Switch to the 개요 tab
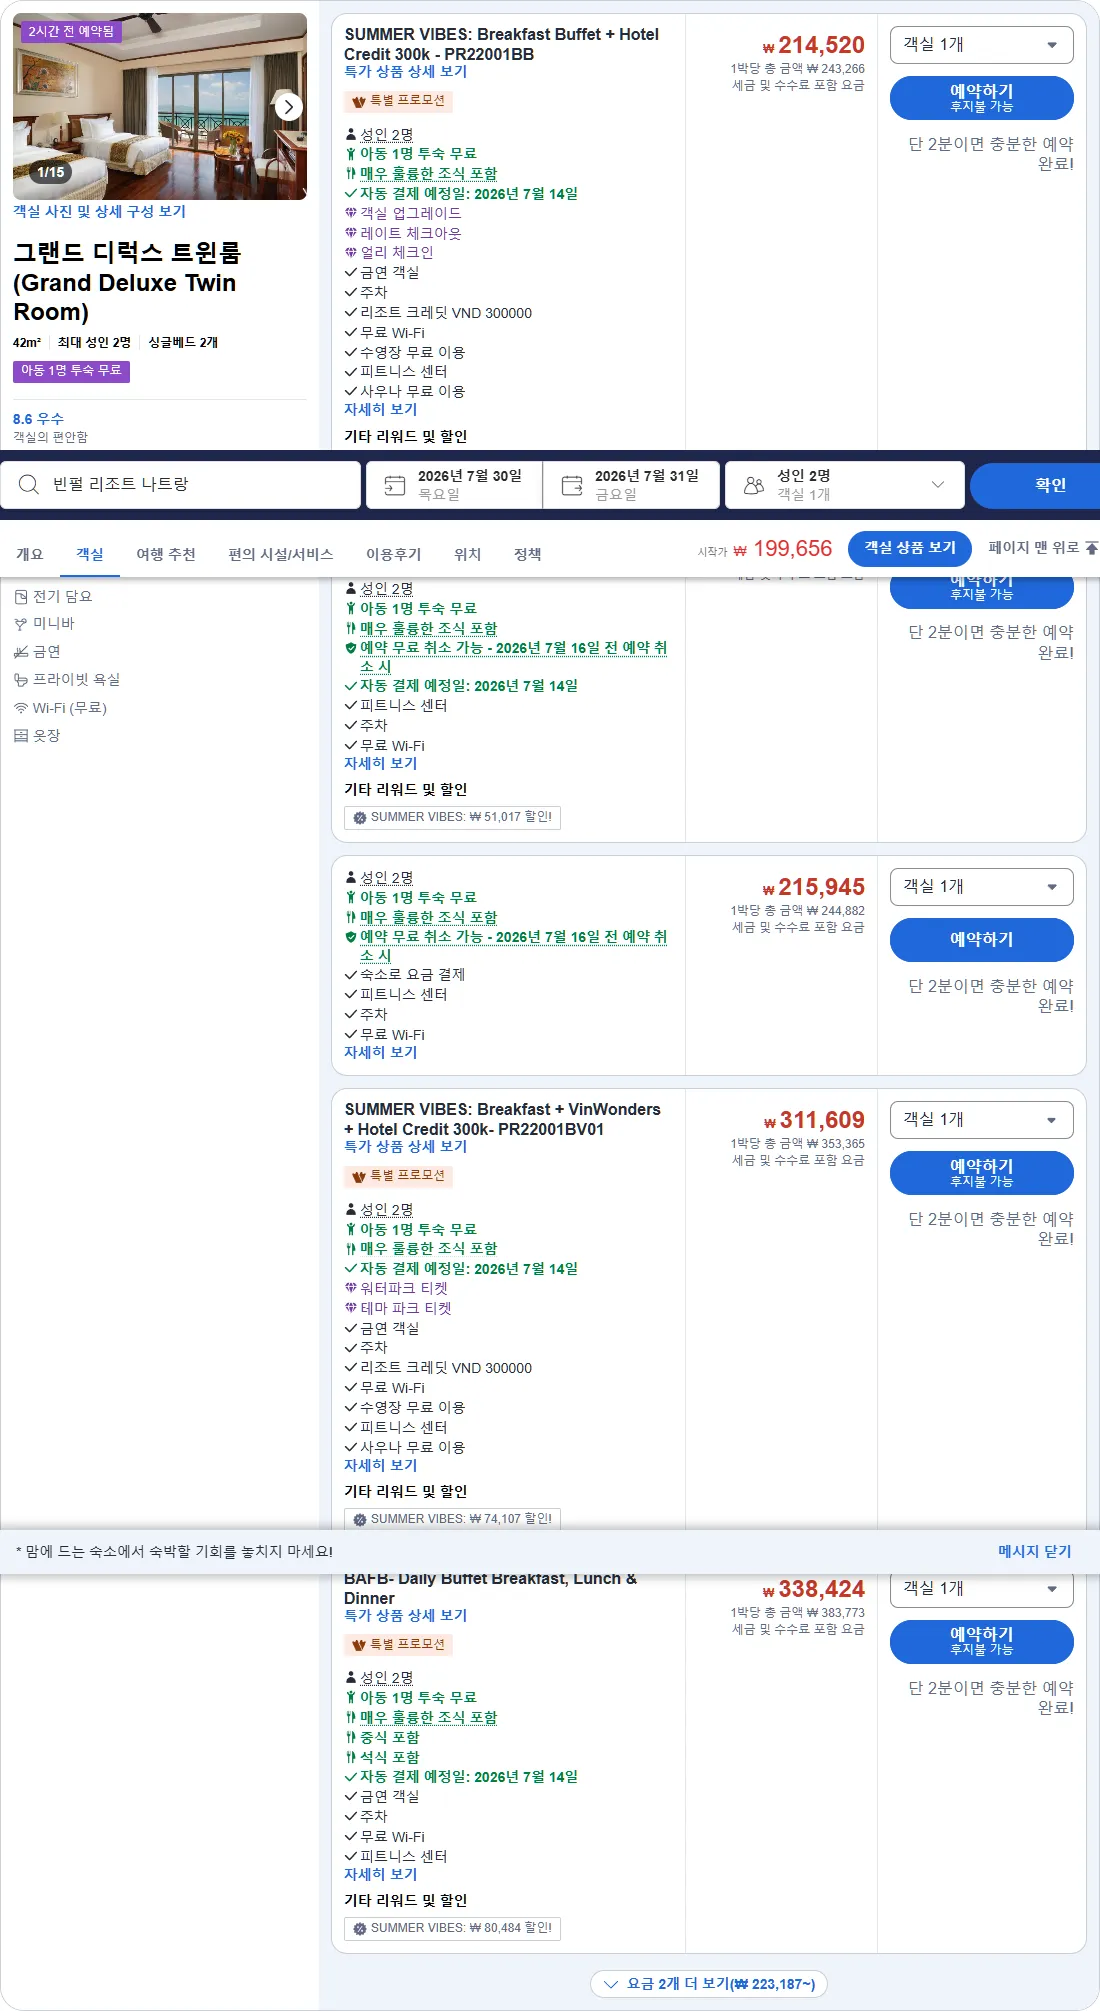Image resolution: width=1100 pixels, height=2011 pixels. click(30, 554)
